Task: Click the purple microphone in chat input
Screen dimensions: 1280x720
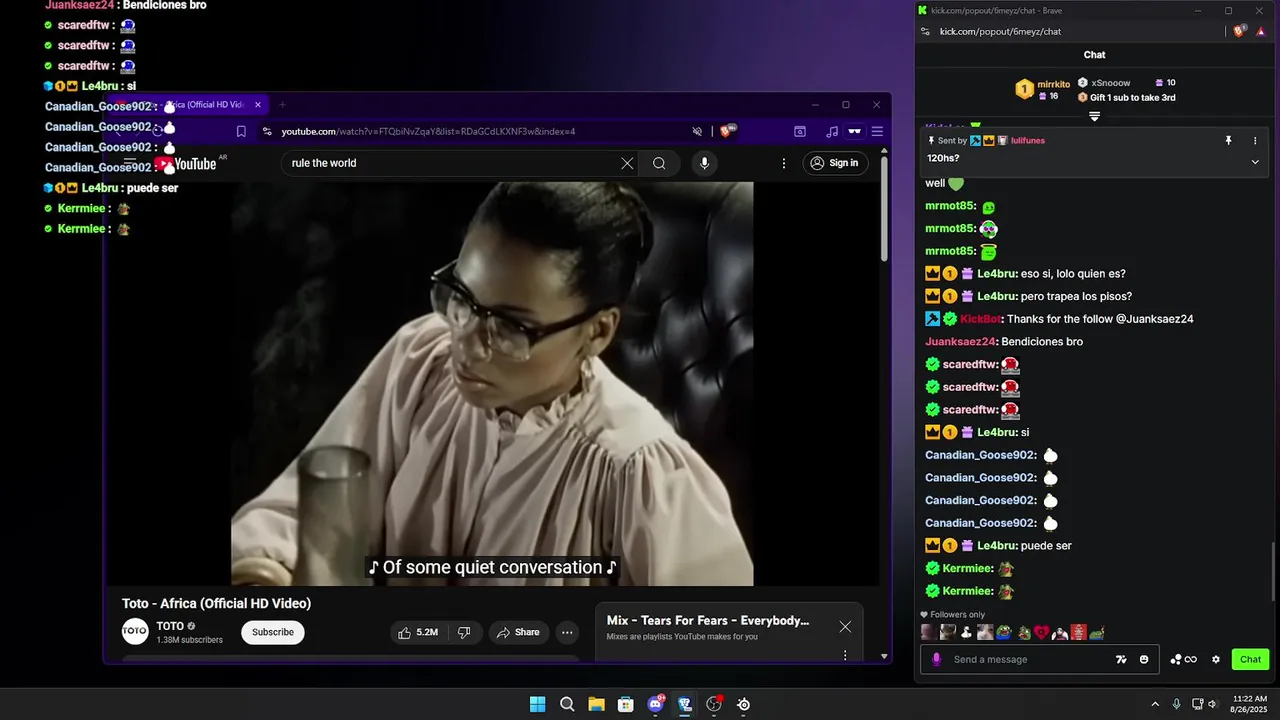Action: coord(937,660)
